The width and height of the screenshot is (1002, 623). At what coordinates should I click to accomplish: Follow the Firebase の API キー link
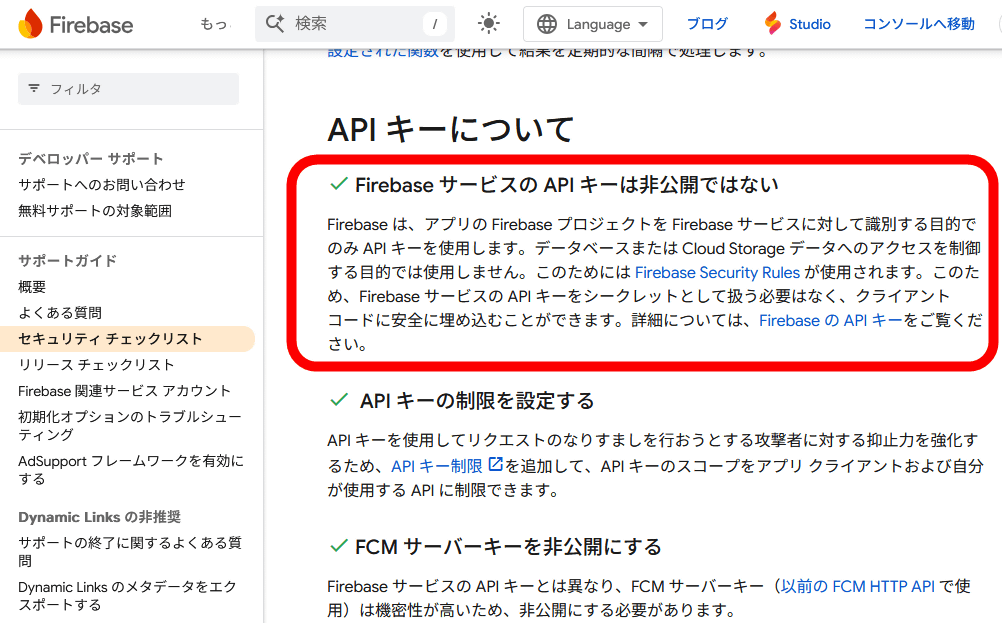pos(830,320)
